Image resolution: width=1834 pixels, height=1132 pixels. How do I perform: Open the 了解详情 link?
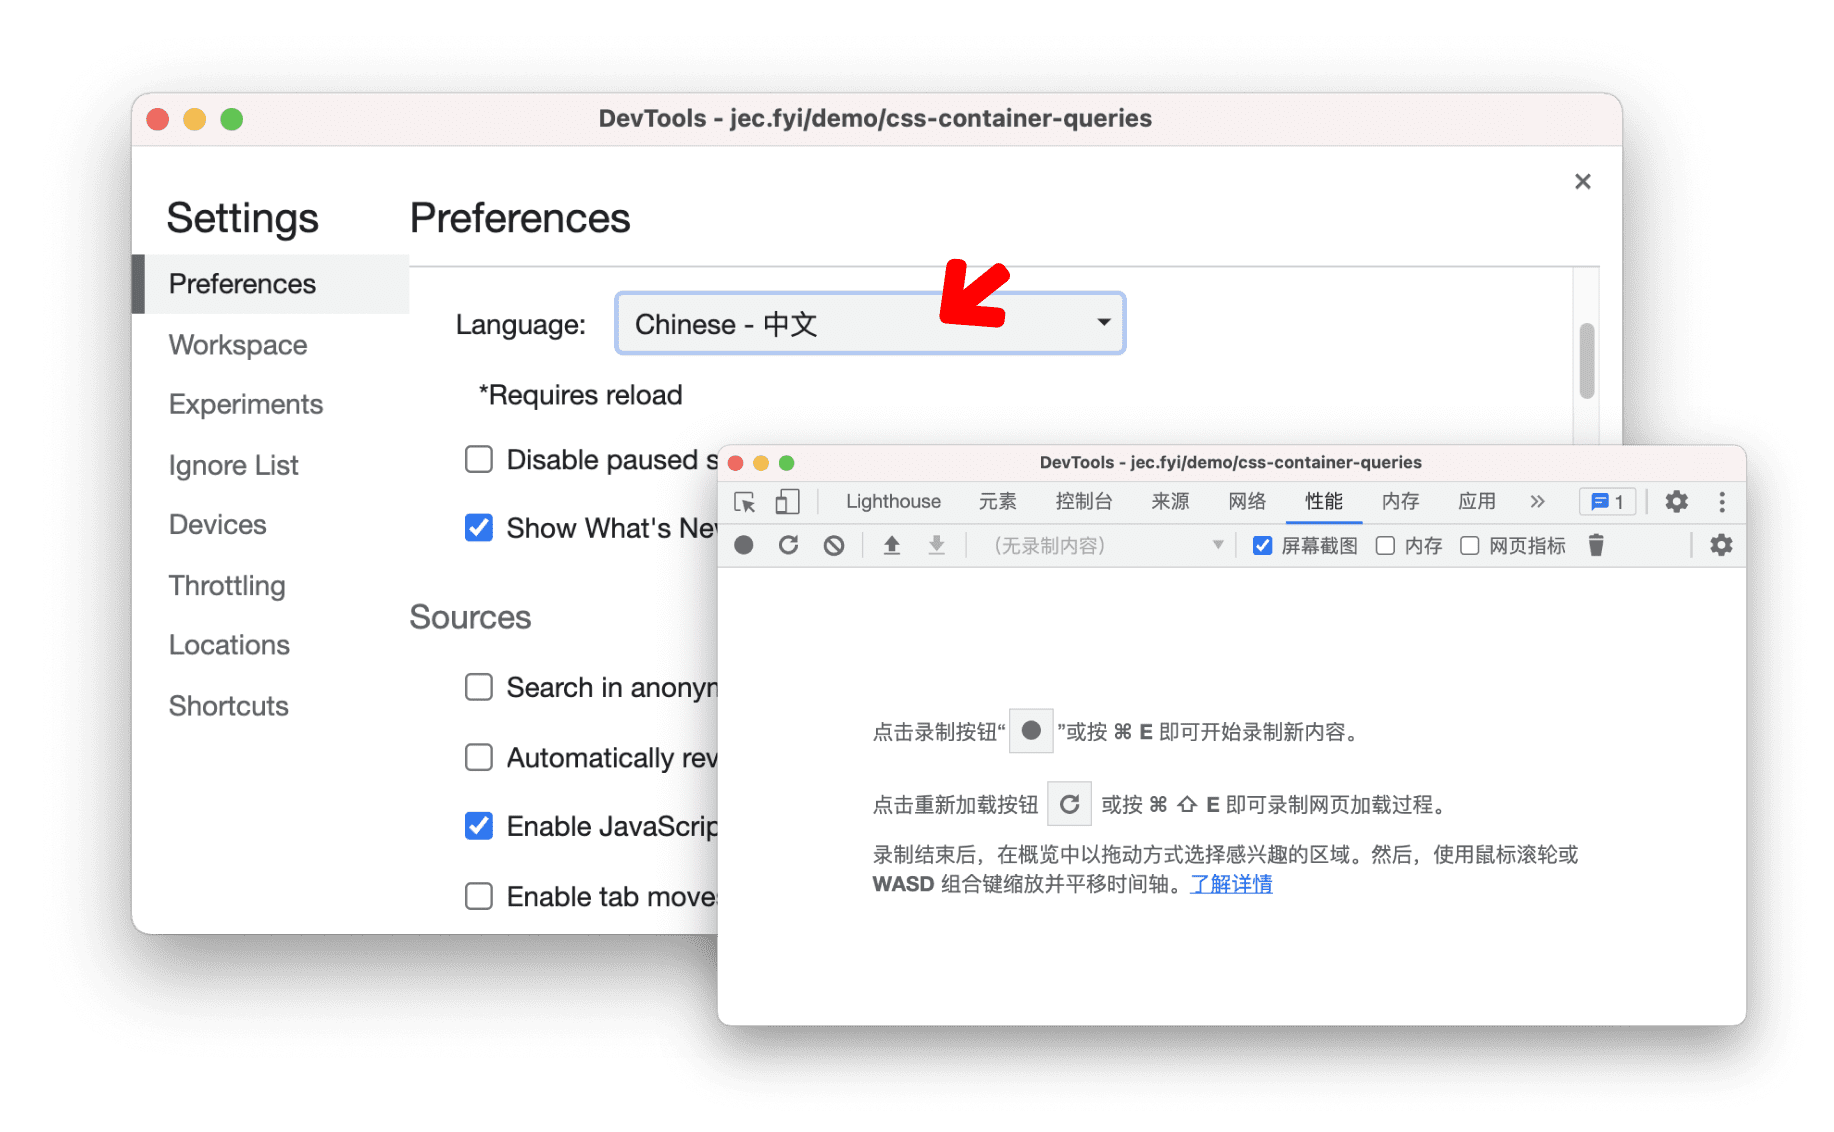pyautogui.click(x=1231, y=884)
